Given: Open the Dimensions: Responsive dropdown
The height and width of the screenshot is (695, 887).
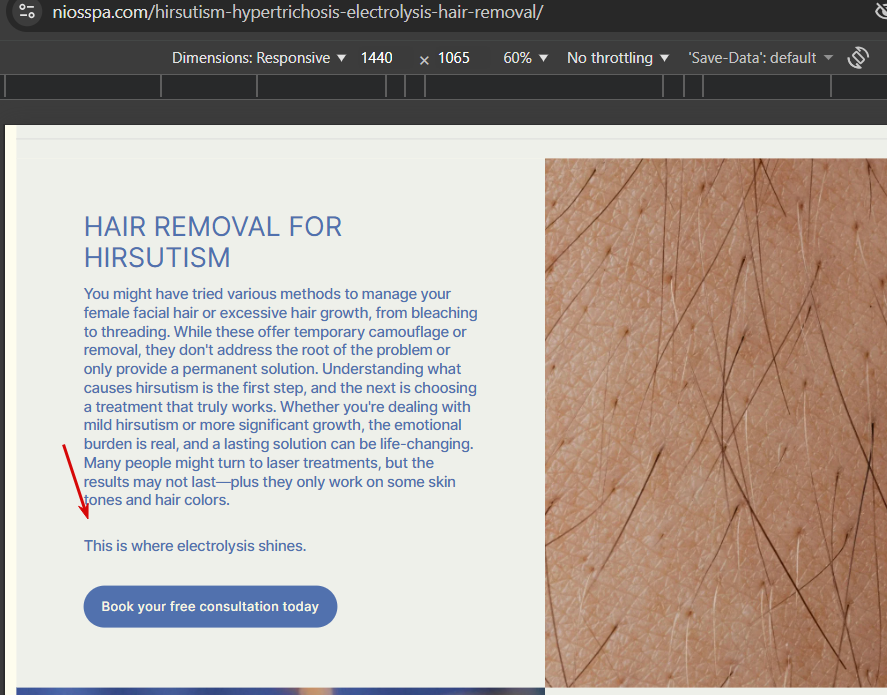Looking at the screenshot, I should click(259, 58).
